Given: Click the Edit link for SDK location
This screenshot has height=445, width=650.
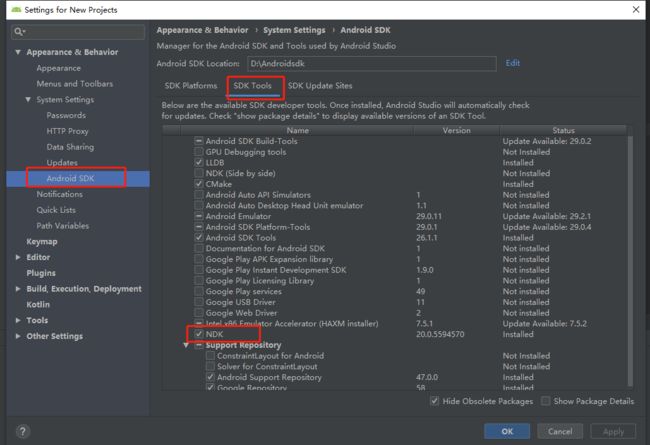Looking at the screenshot, I should pyautogui.click(x=512, y=63).
